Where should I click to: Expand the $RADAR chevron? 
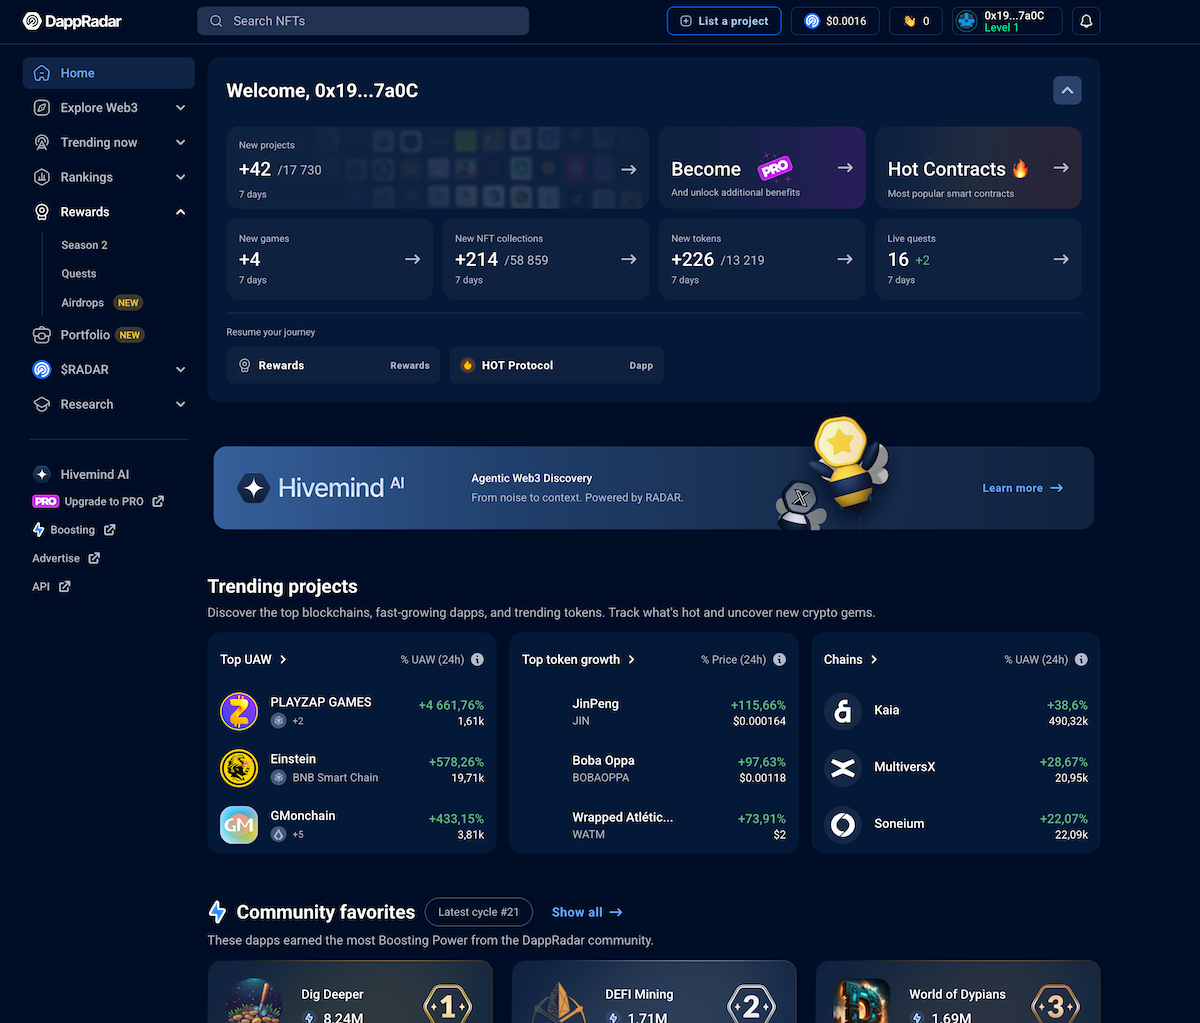(181, 369)
